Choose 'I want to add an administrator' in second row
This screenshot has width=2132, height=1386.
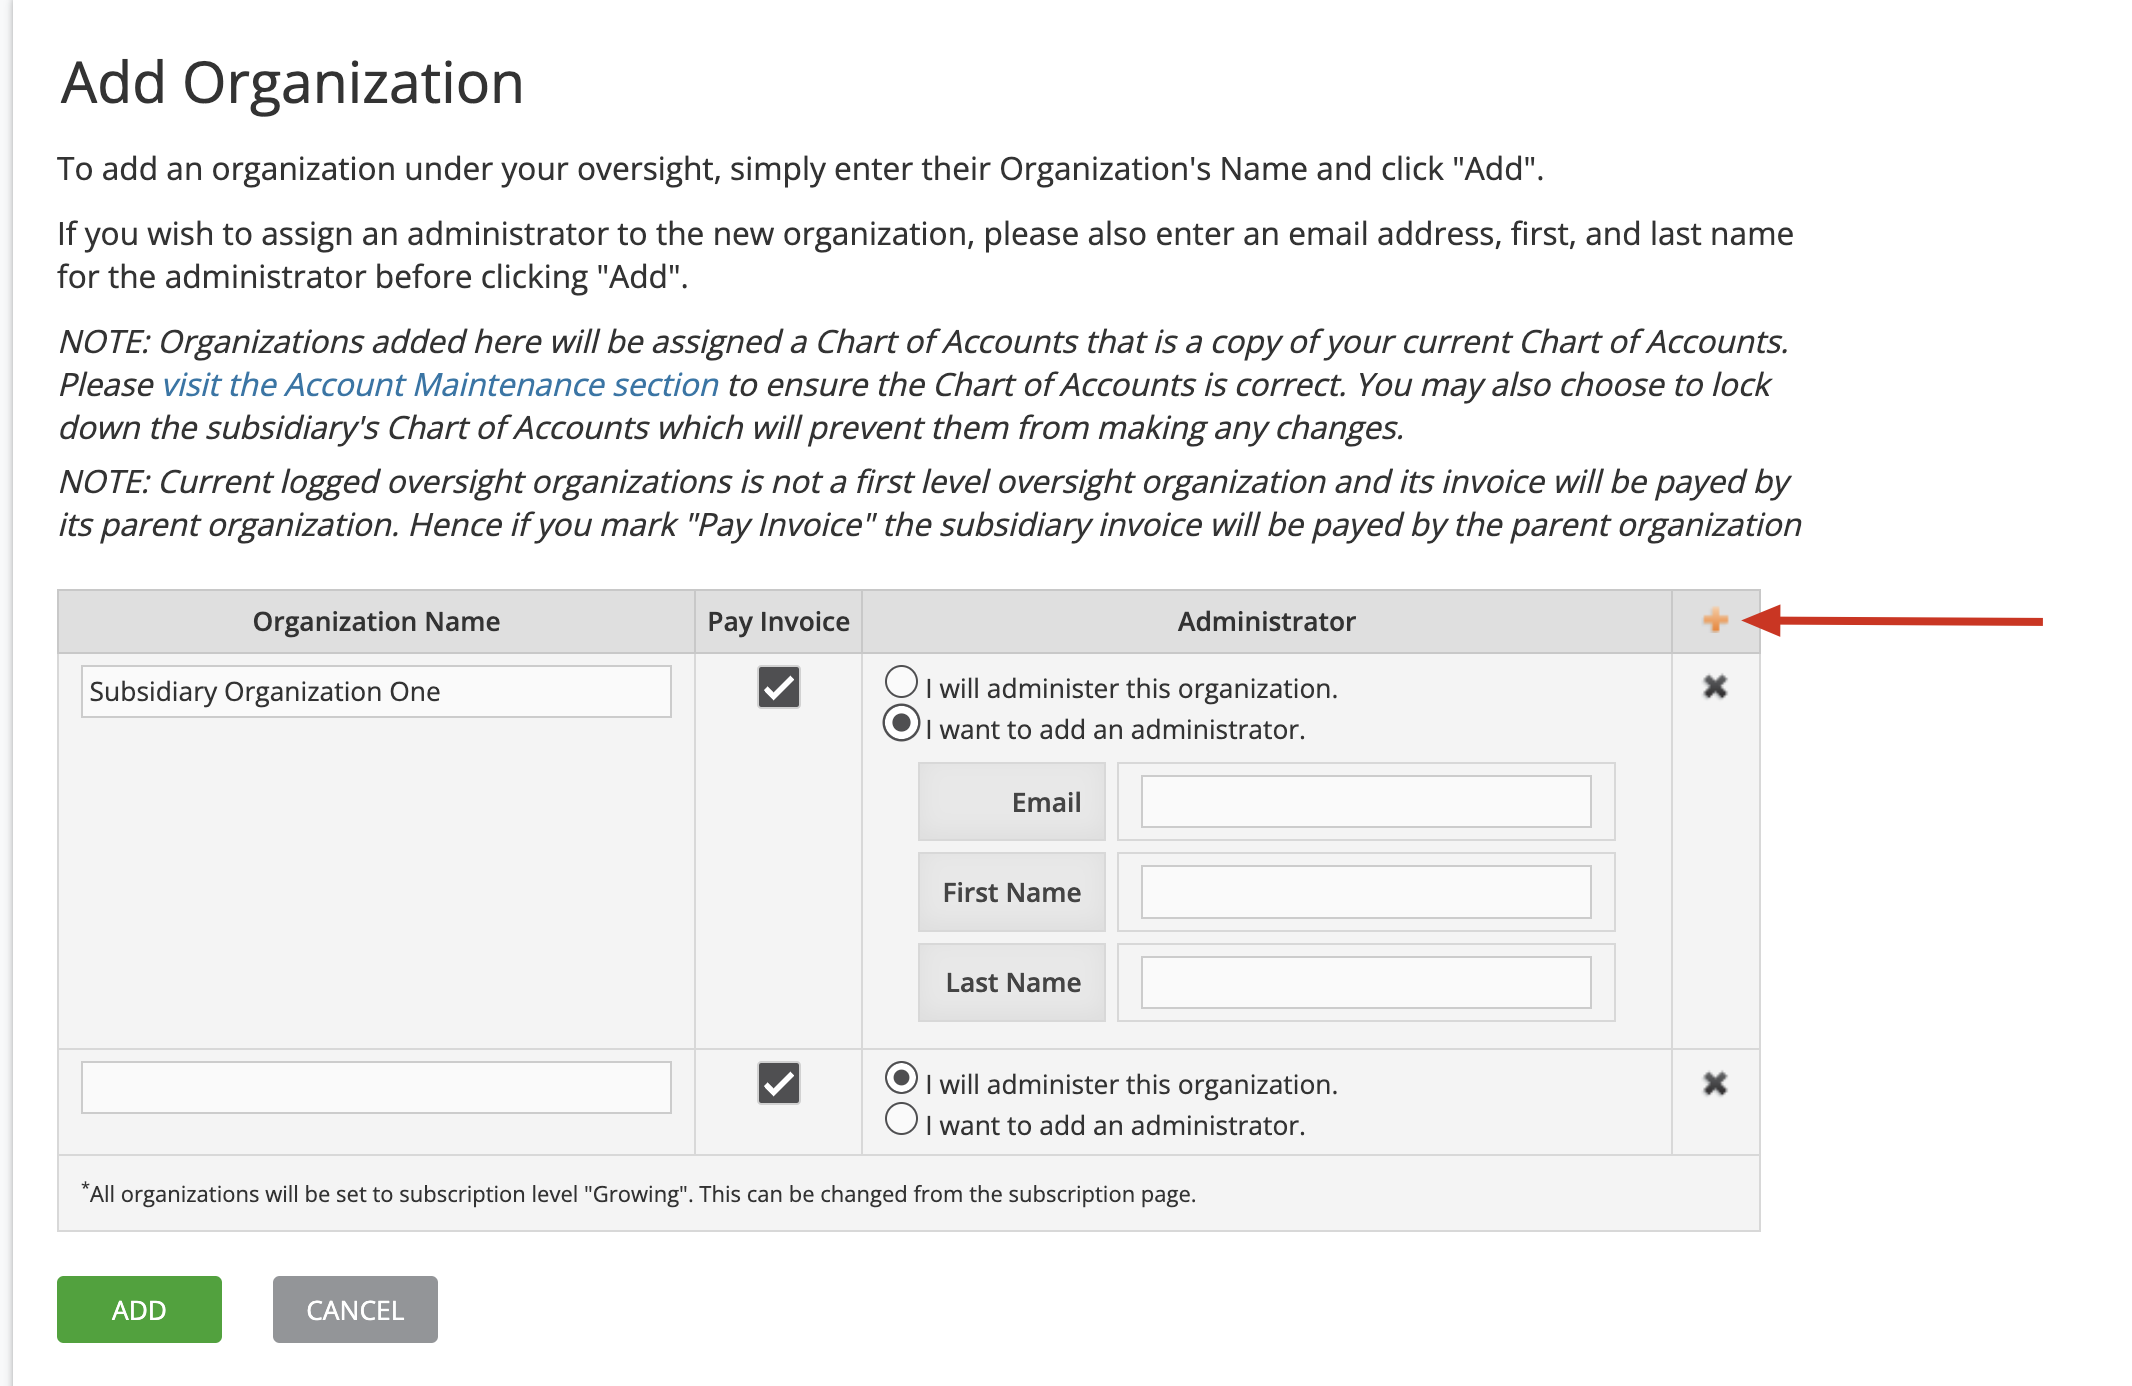[x=901, y=1119]
